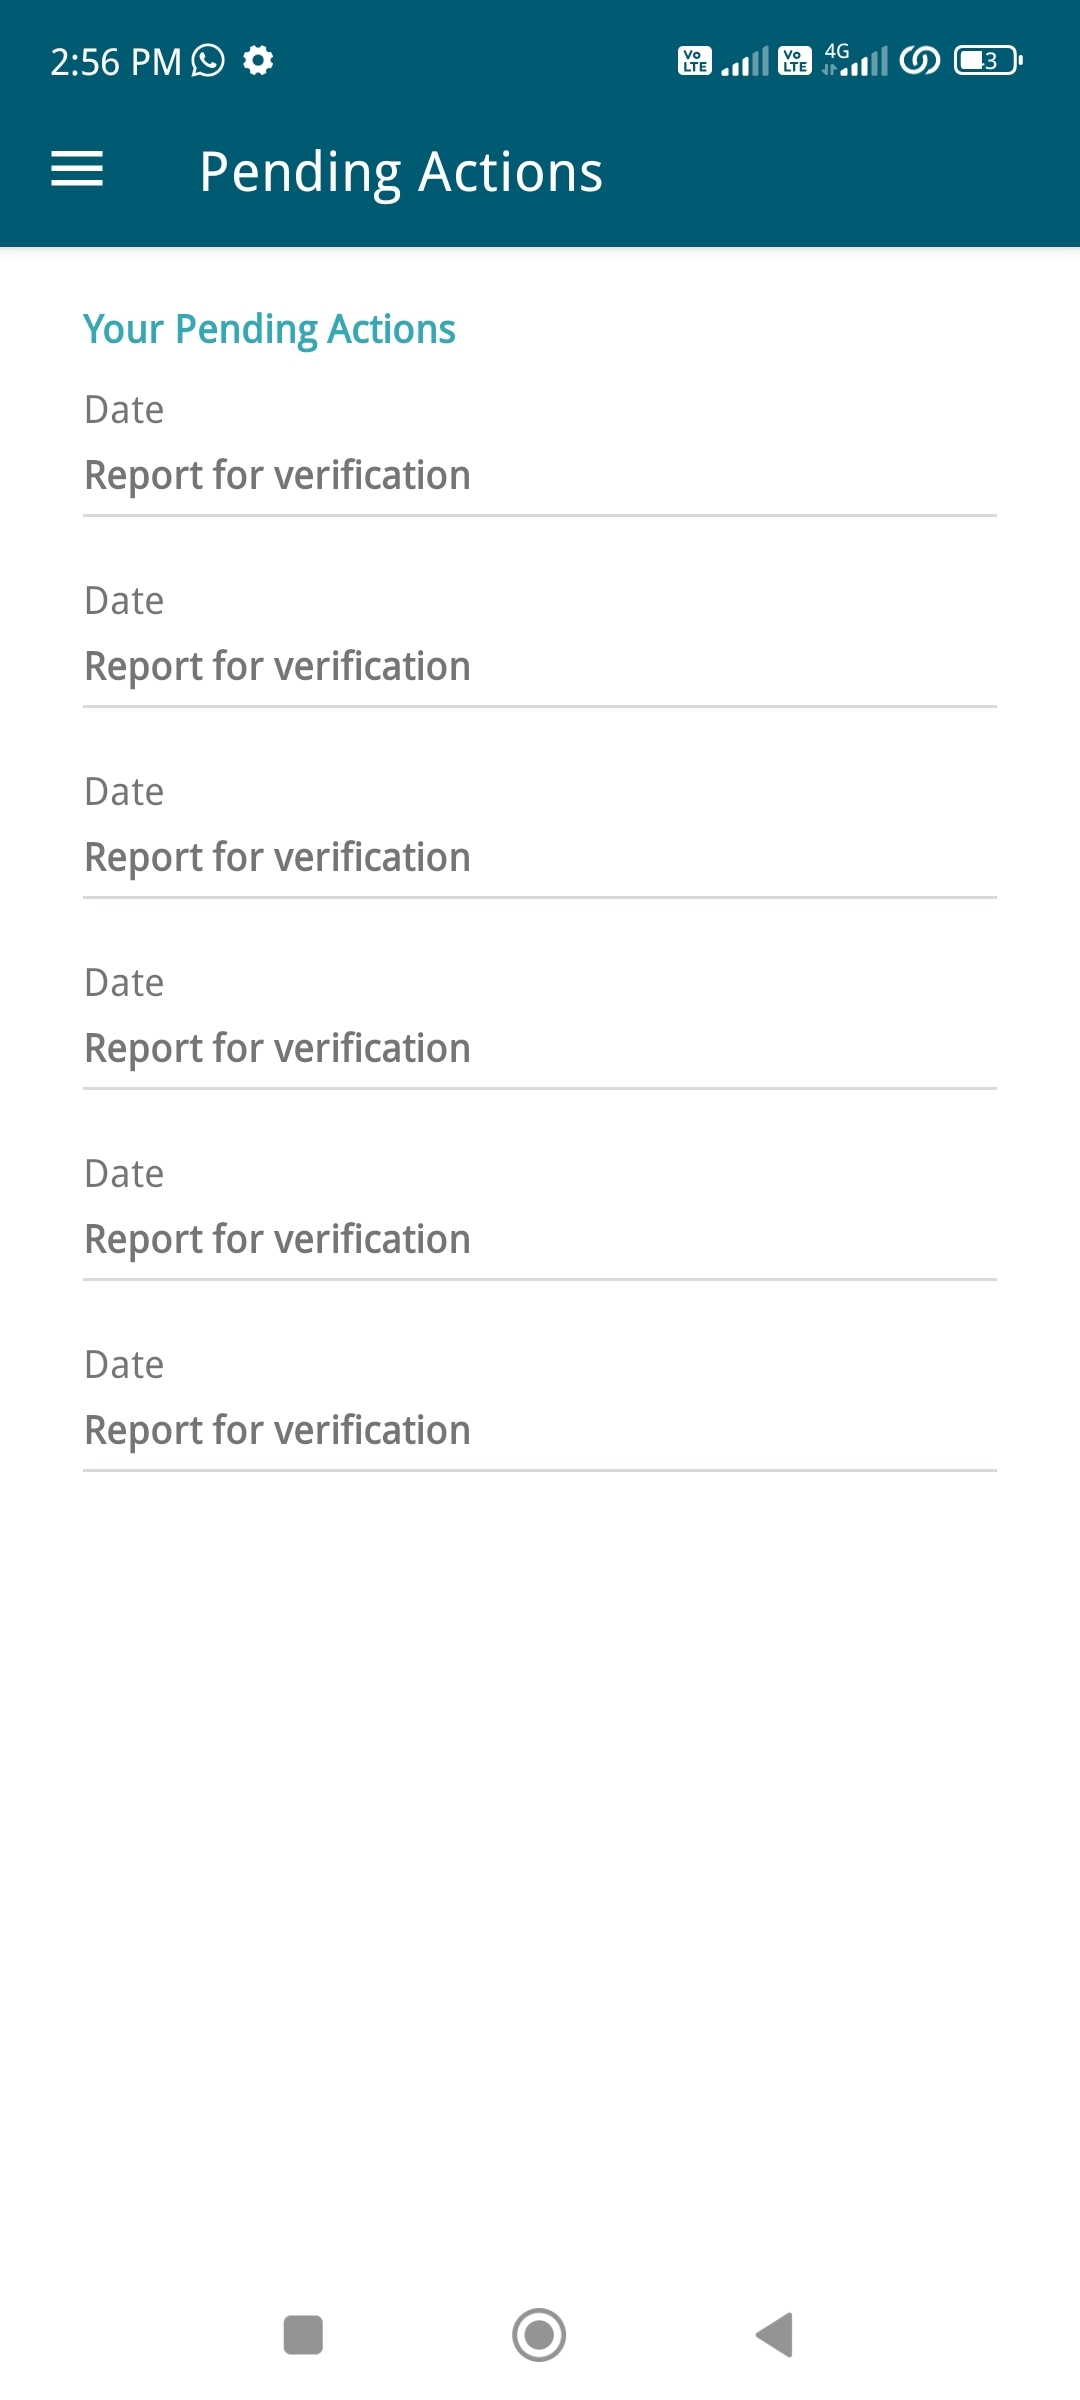Open the first Report for verification entry
This screenshot has width=1080, height=2400.
[278, 475]
